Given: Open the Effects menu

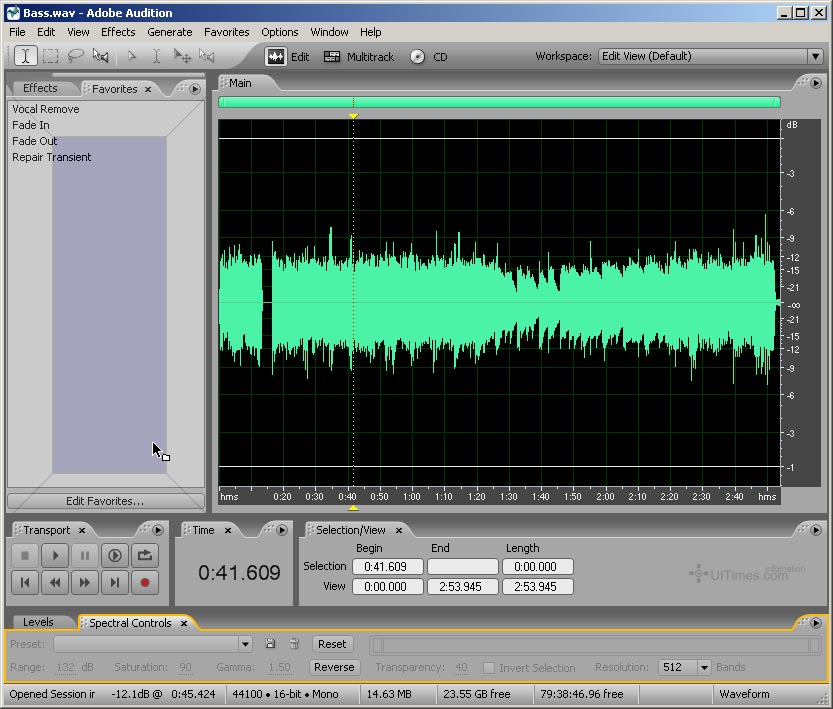Looking at the screenshot, I should pos(118,32).
